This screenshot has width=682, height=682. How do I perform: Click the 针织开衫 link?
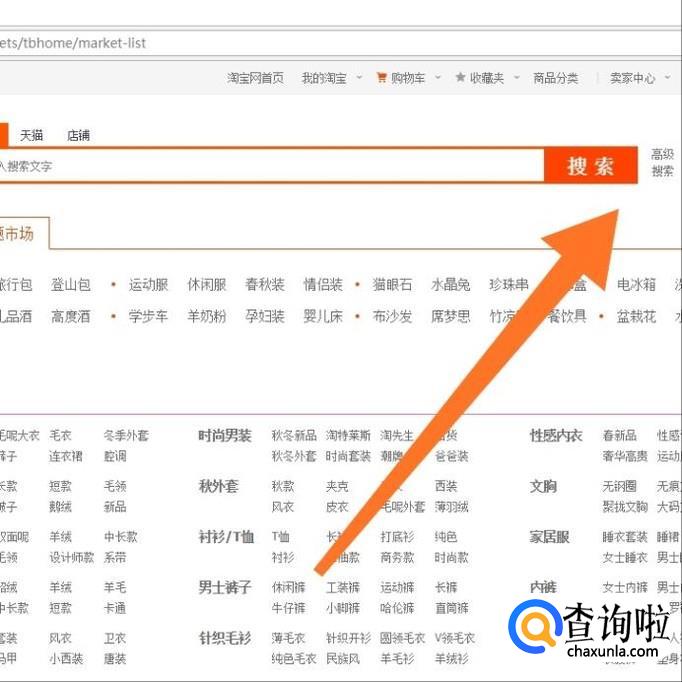pyautogui.click(x=348, y=638)
